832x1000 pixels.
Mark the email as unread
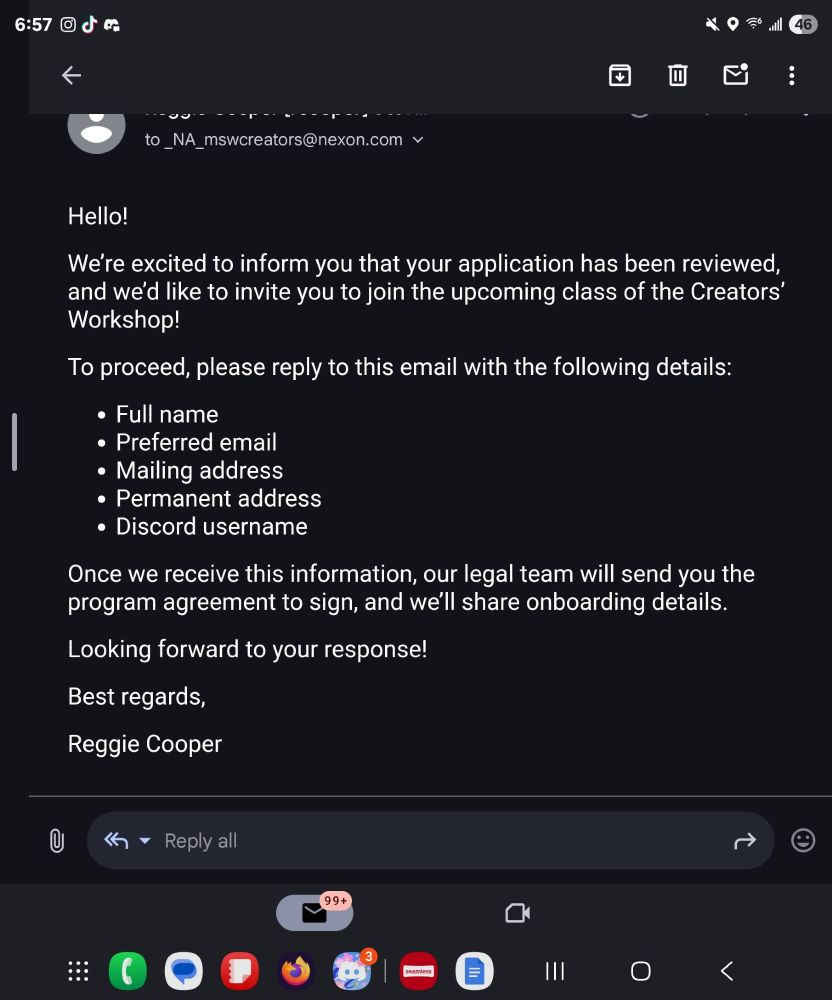pos(736,75)
